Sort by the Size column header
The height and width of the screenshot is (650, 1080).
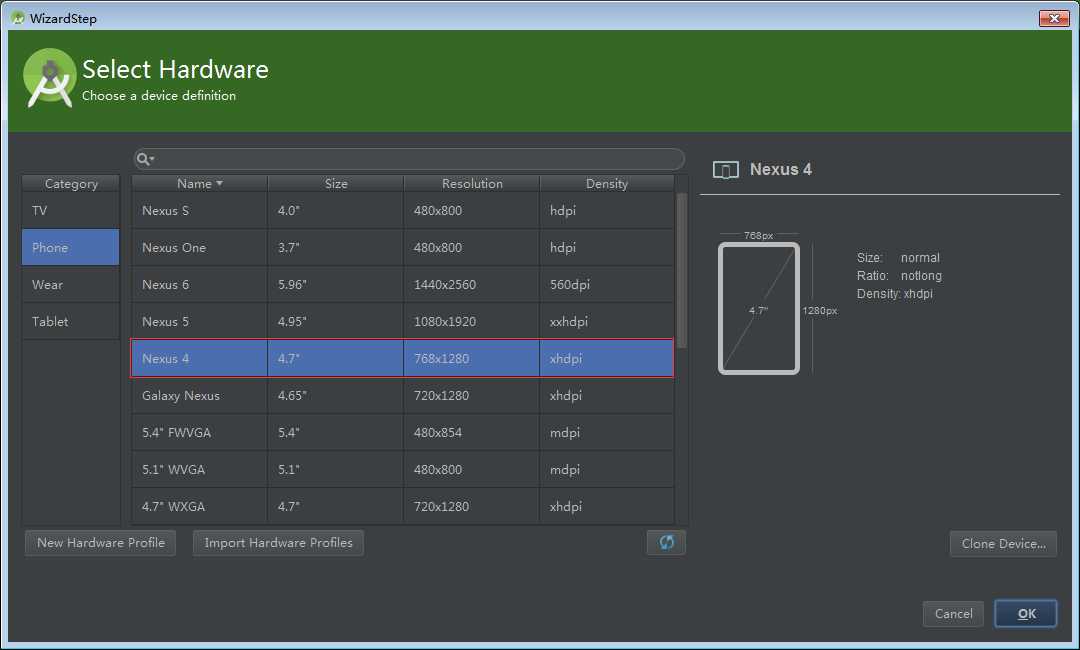335,184
